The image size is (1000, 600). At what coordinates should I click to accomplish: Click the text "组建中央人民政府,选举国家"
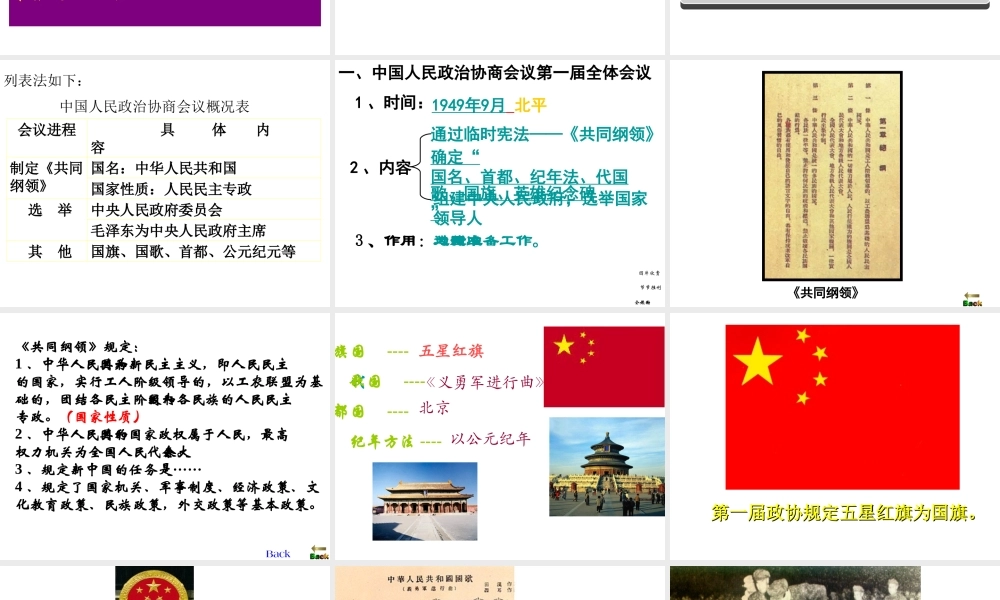(x=540, y=198)
